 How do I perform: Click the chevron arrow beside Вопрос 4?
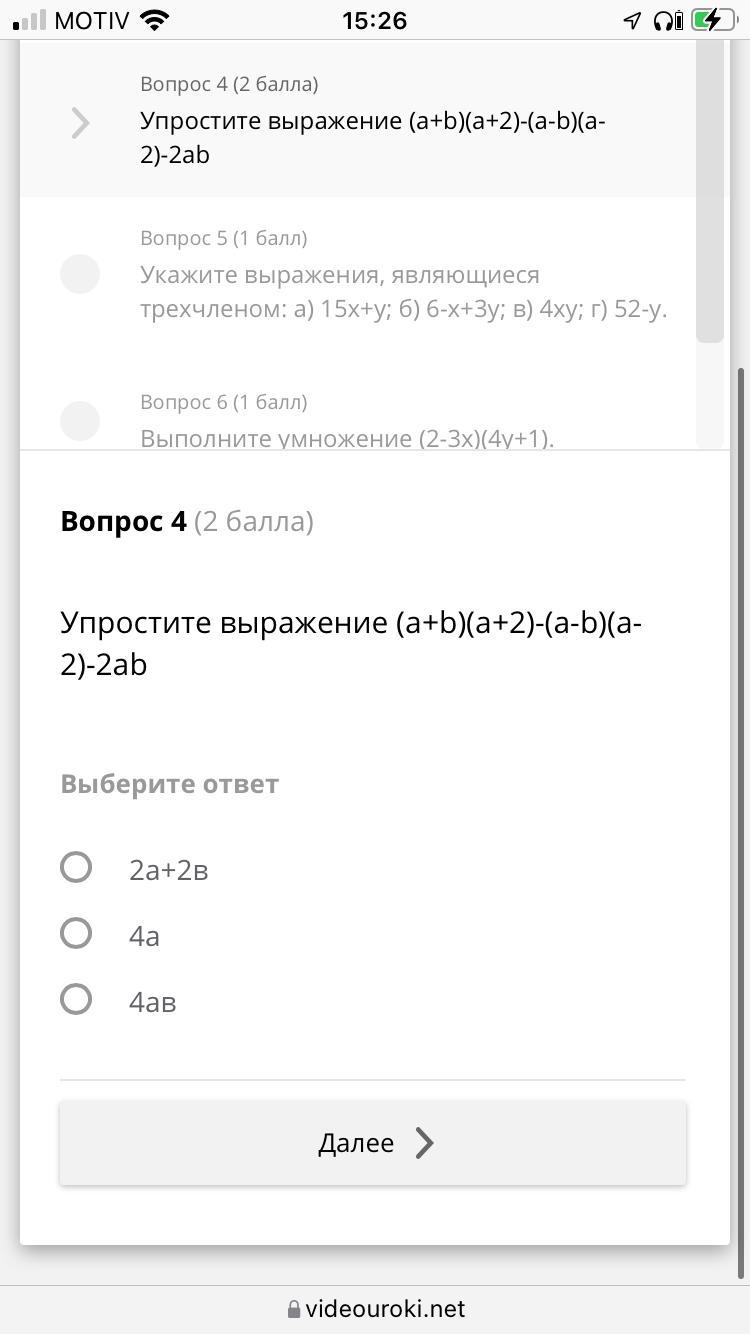pos(80,123)
